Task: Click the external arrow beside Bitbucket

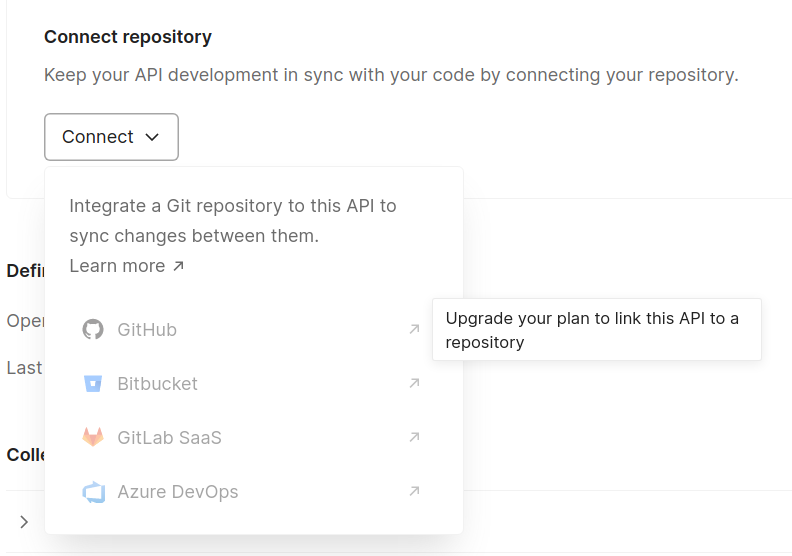Action: pos(414,383)
